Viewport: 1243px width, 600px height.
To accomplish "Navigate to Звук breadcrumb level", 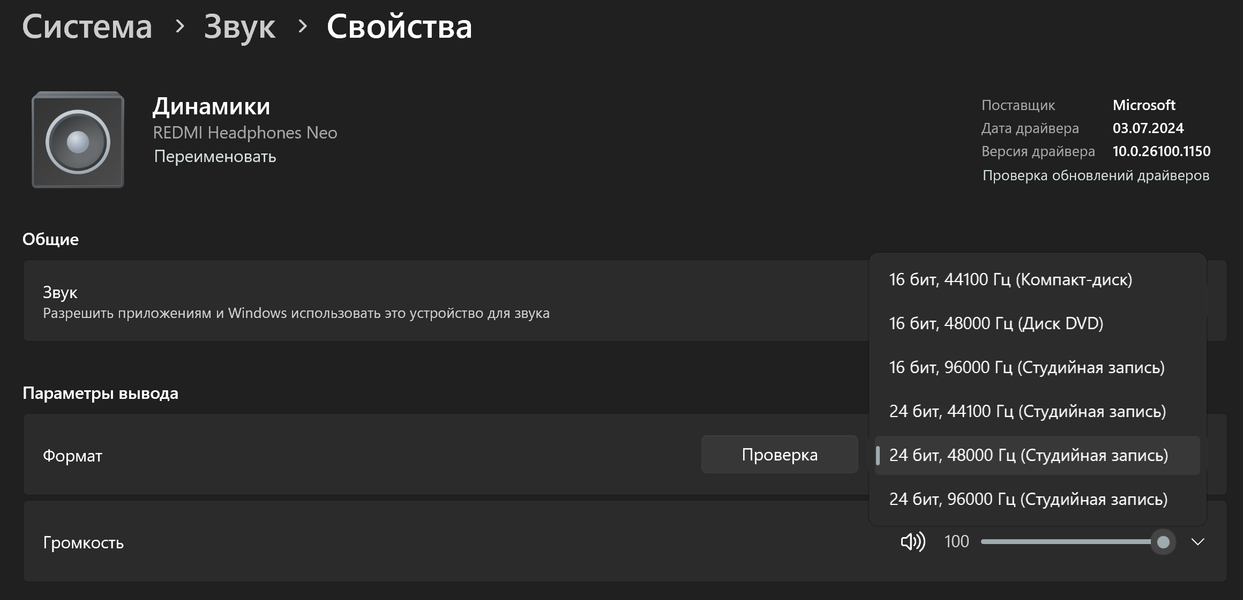I will click(x=240, y=26).
